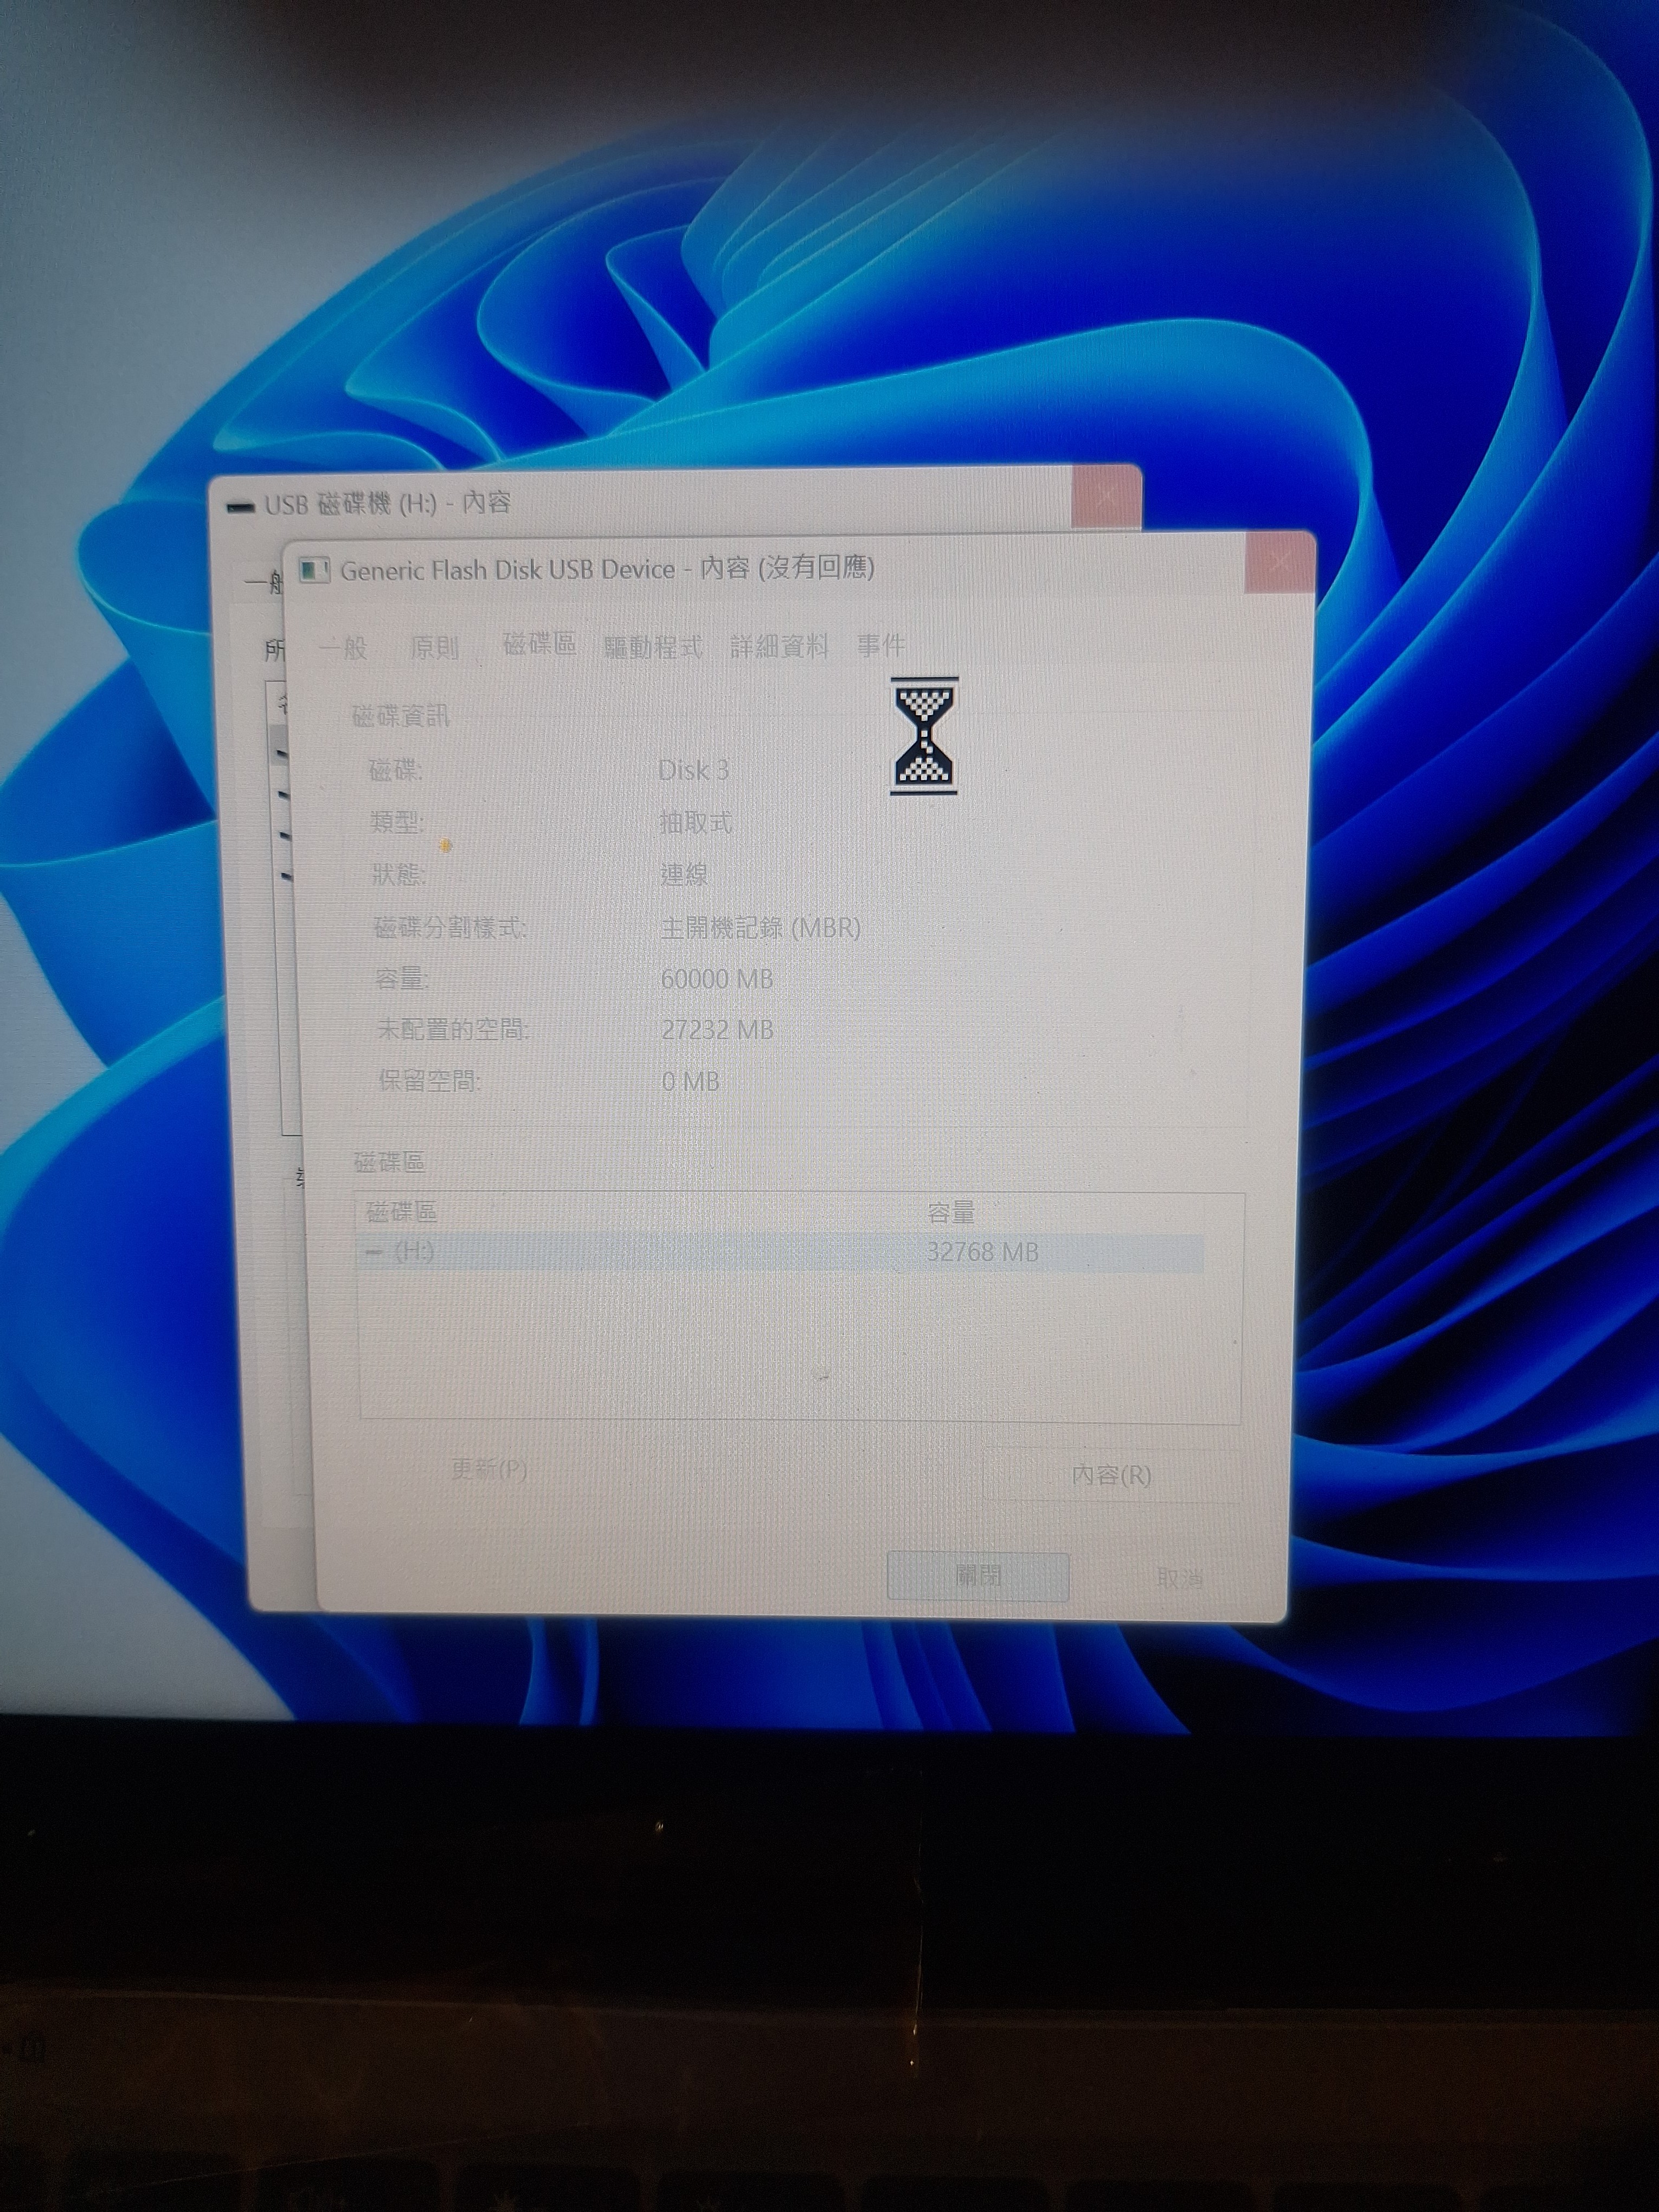Click the 磁碟區 column header
The width and height of the screenshot is (1659, 2212).
(x=402, y=1213)
